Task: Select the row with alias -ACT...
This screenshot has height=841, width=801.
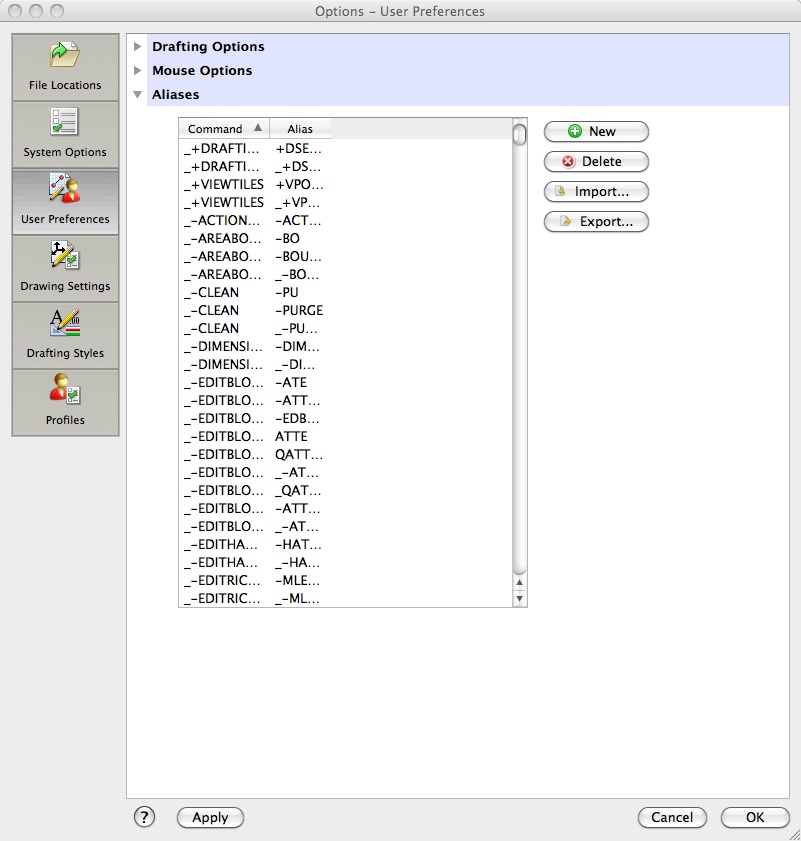Action: [x=346, y=220]
